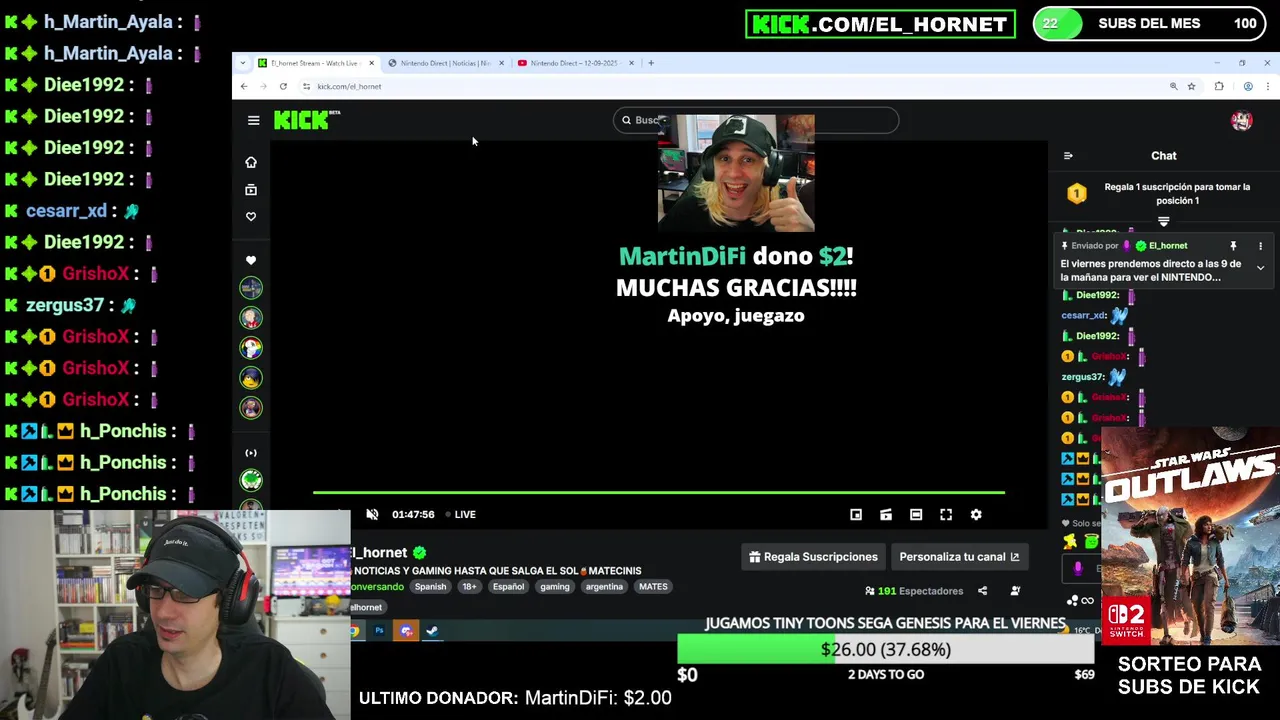Open the third followed channel avatar in sidebar
Screen dimensions: 1280x720
251,348
